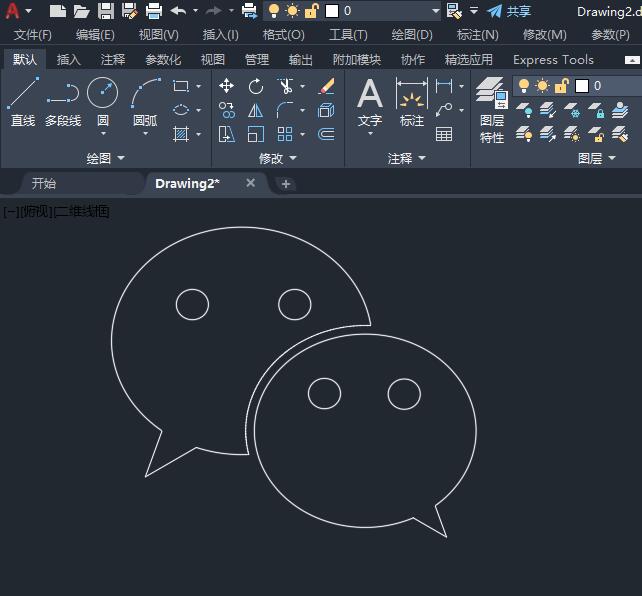Switch to the 参数化 ribbon tab
The height and width of the screenshot is (596, 642).
(x=163, y=60)
